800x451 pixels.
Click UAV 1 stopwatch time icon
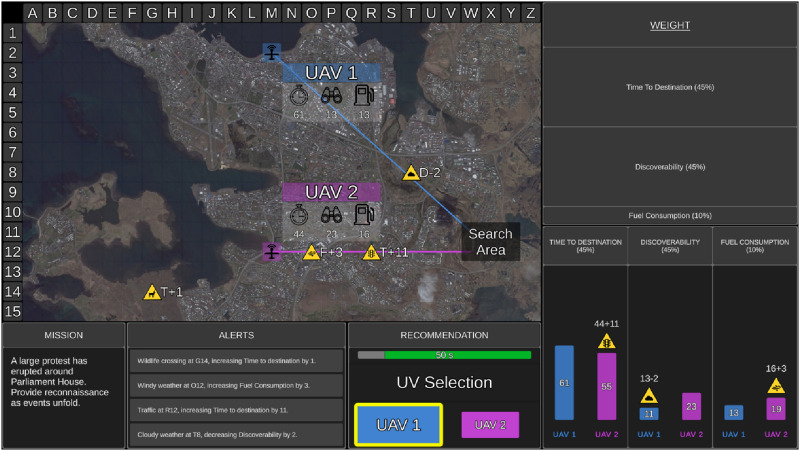pos(299,96)
